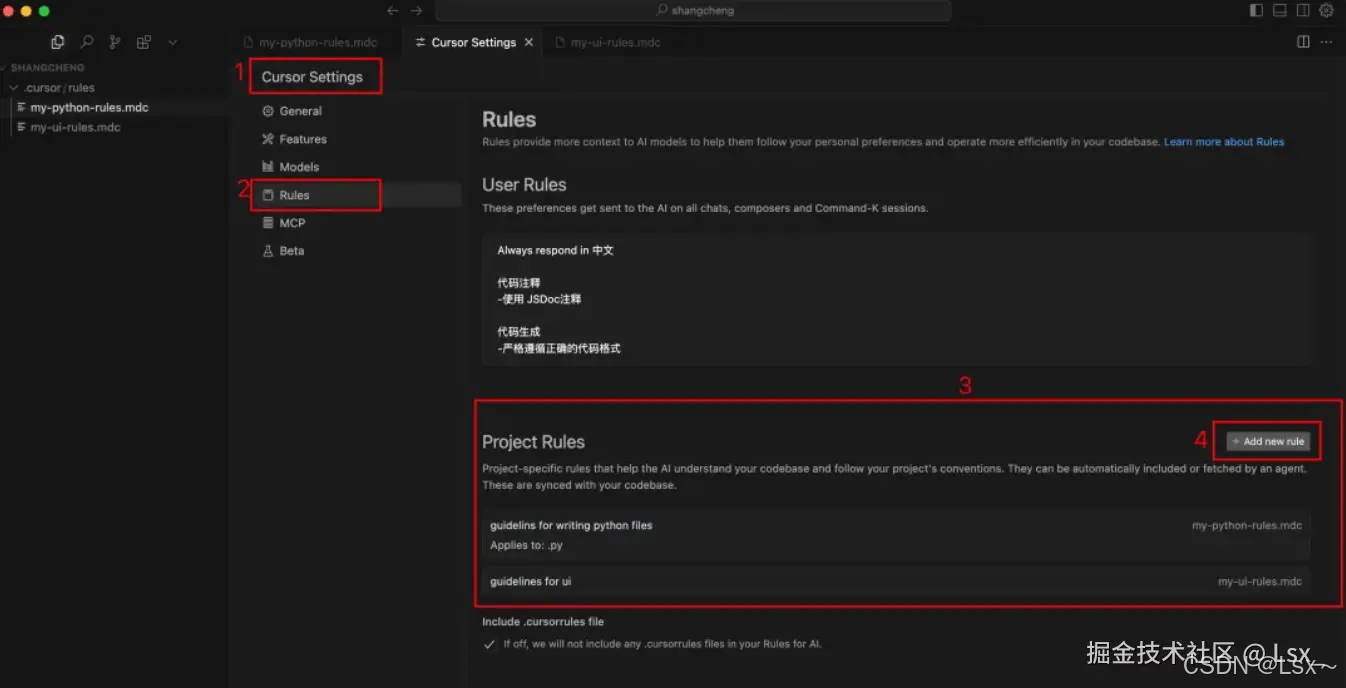The width and height of the screenshot is (1346, 688).
Task: Open settings via the title bar gear
Action: pyautogui.click(x=1327, y=11)
